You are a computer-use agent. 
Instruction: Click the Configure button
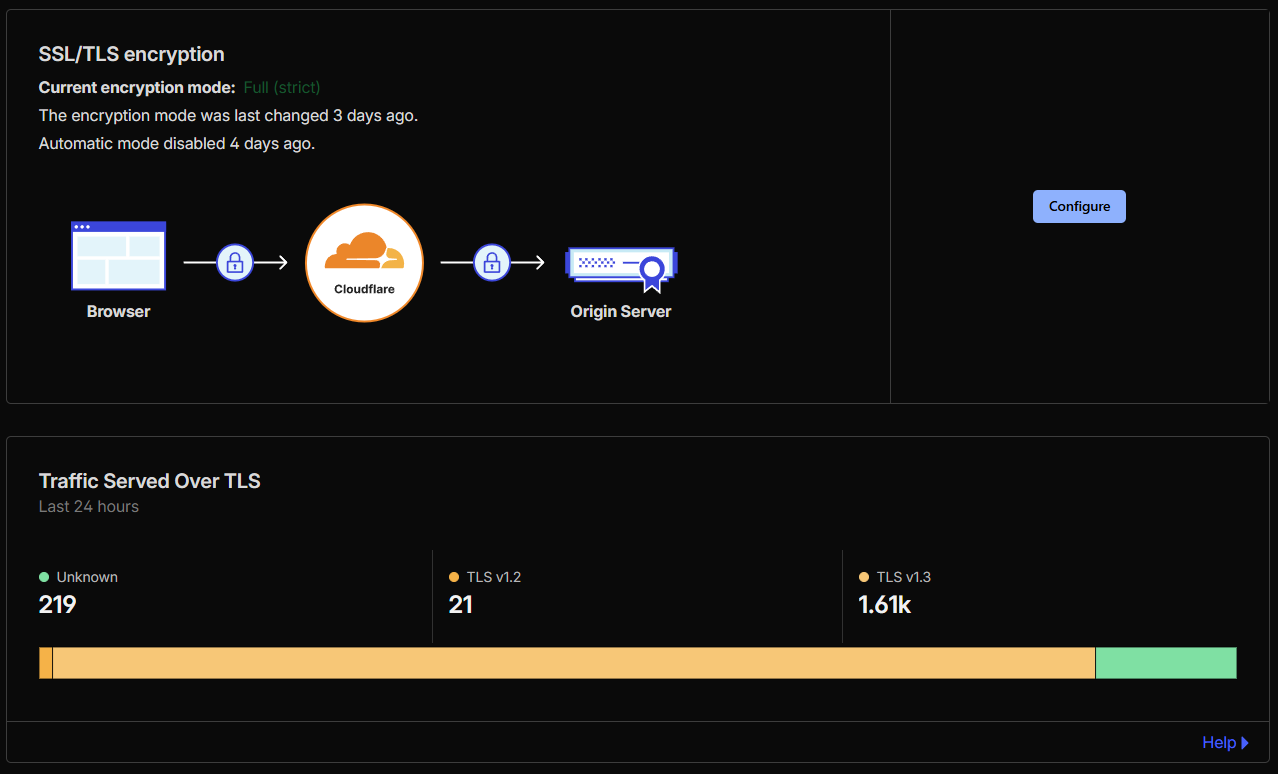(x=1079, y=206)
